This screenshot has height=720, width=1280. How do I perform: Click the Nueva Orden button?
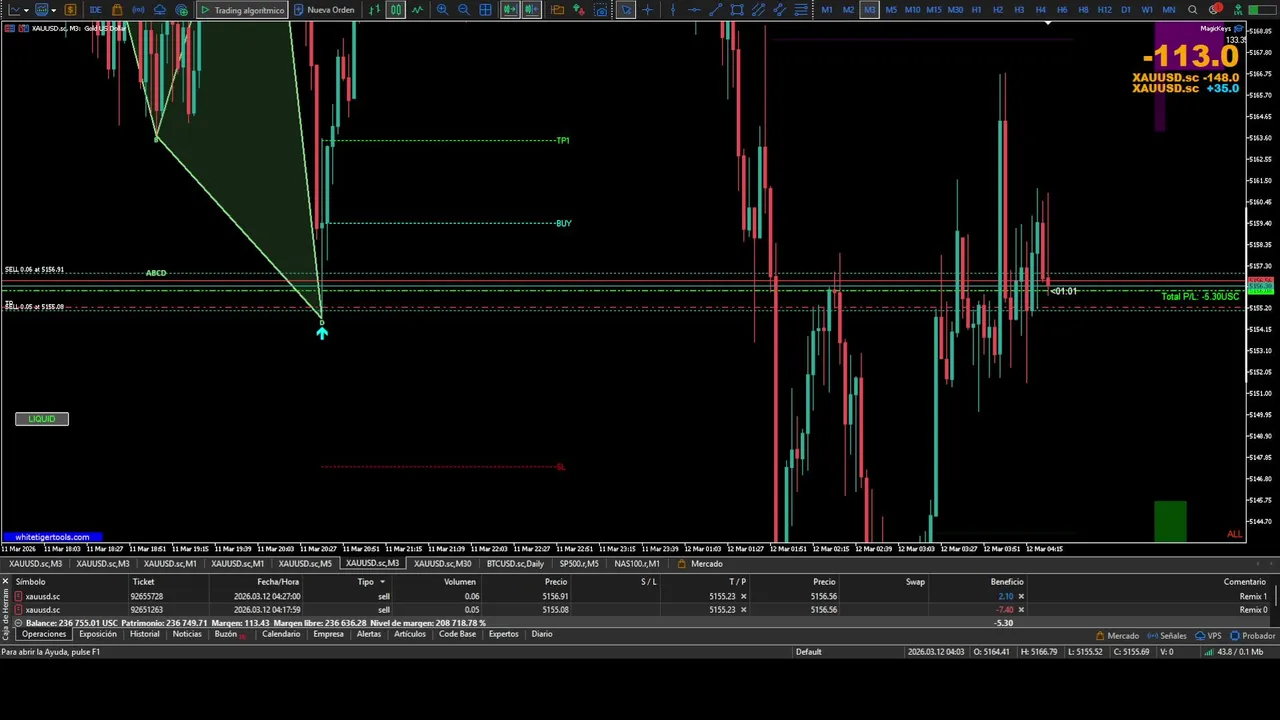(x=324, y=10)
